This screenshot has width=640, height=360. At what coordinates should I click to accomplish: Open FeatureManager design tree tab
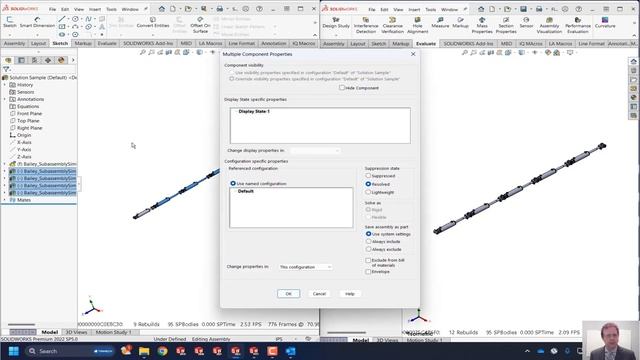[x=8, y=60]
